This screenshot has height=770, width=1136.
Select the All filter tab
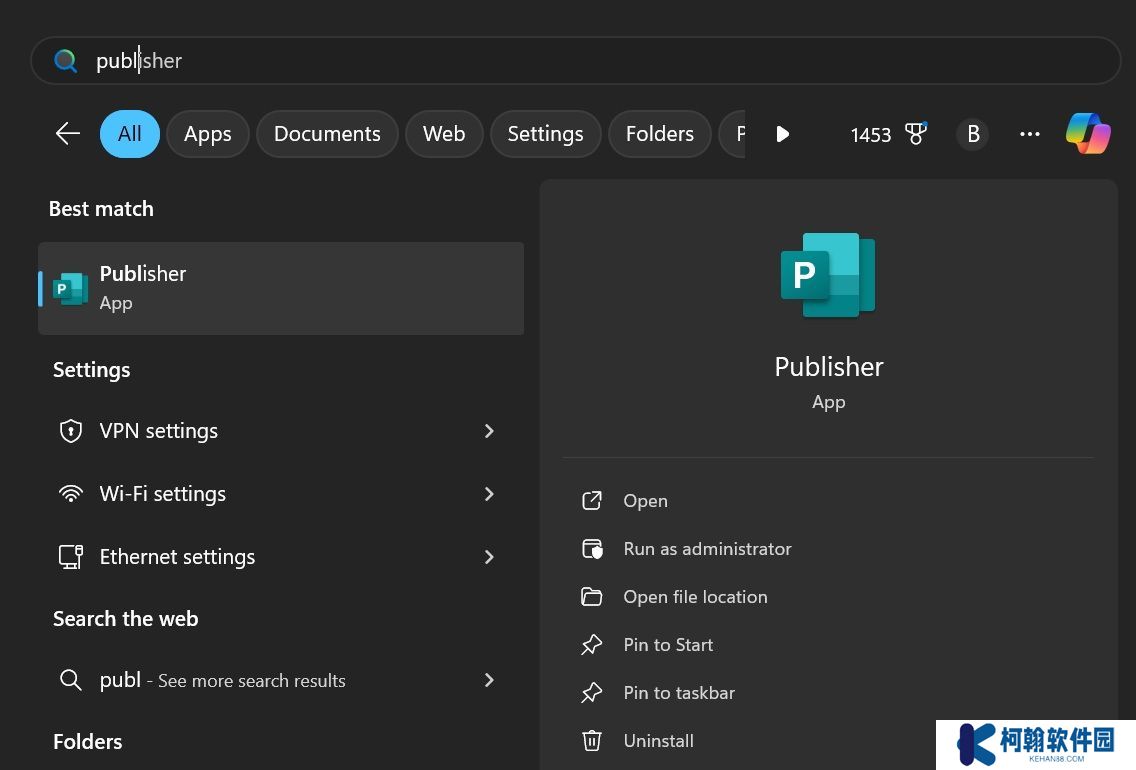[x=130, y=134]
